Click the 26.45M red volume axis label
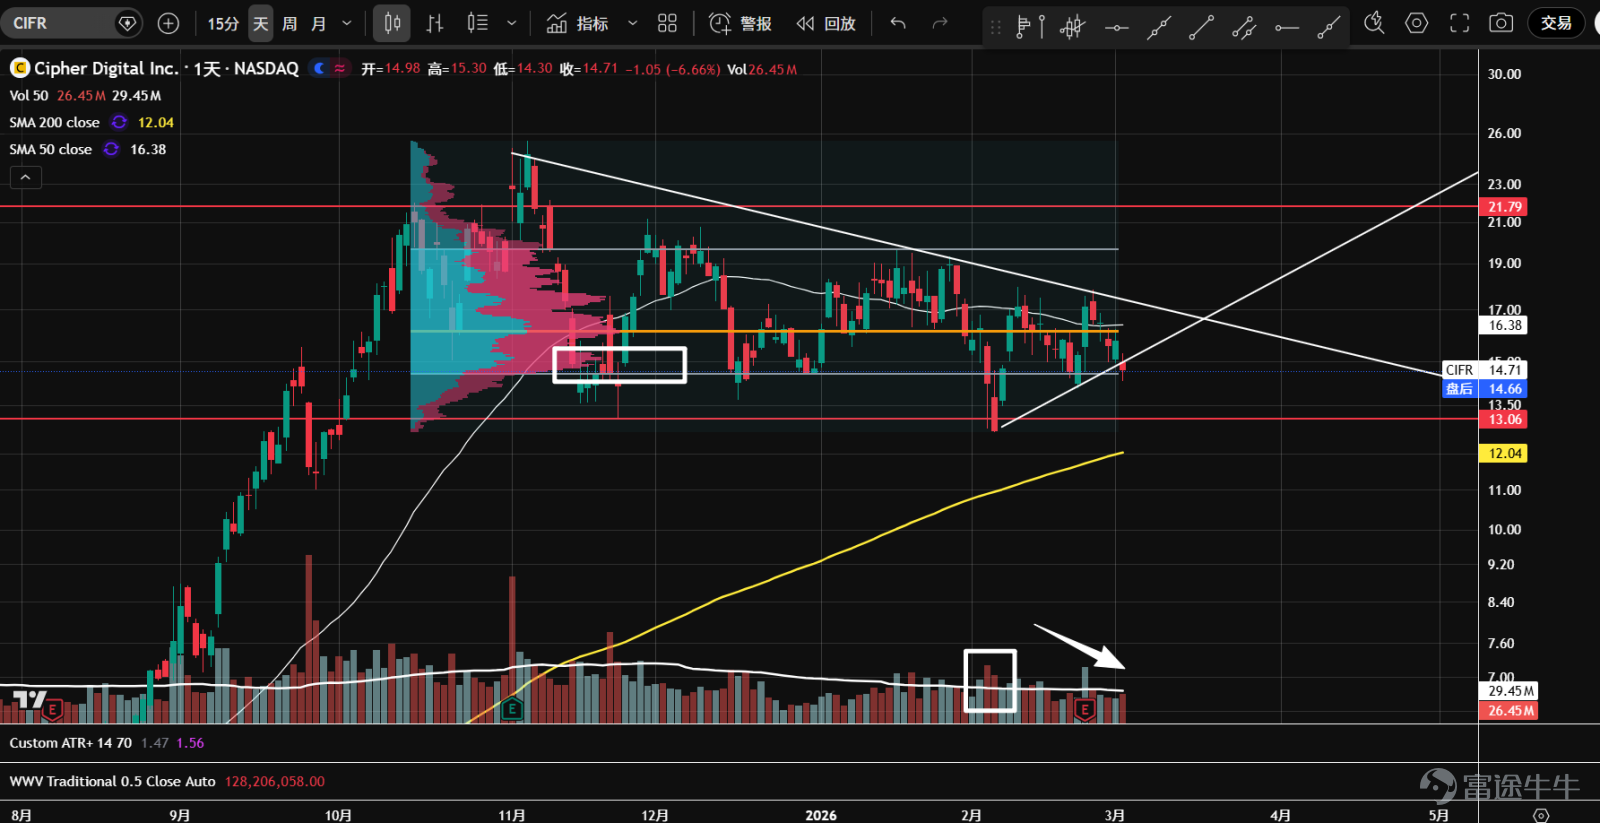The width and height of the screenshot is (1600, 823). pos(1510,711)
